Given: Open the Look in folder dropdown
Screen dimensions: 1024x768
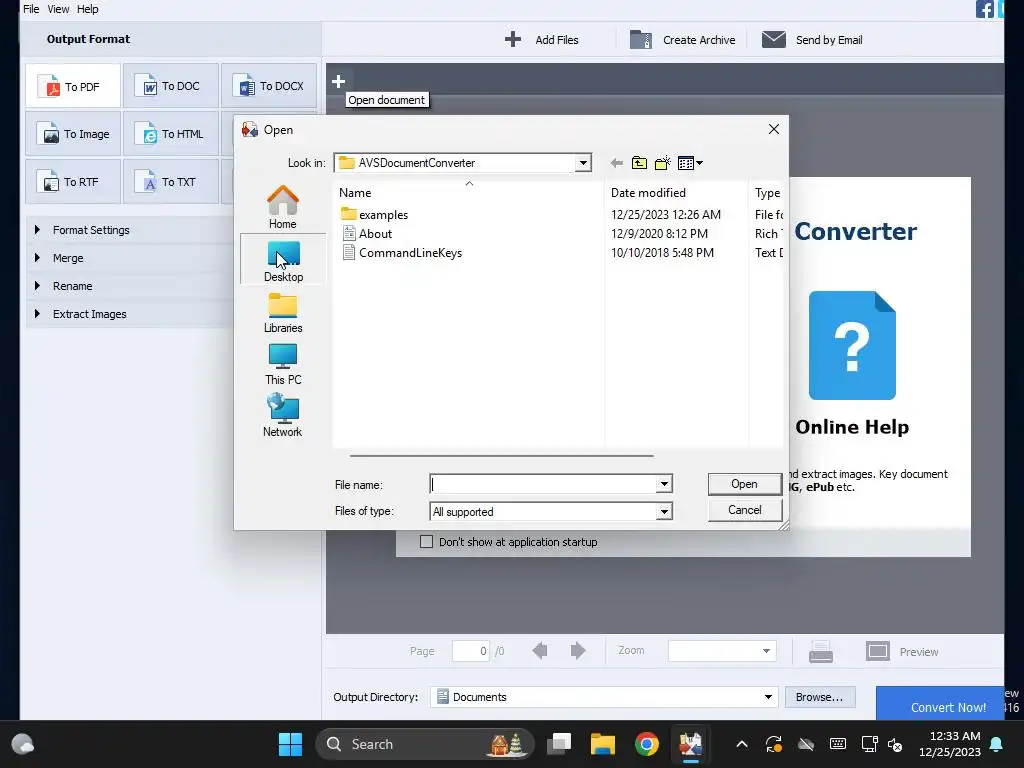Looking at the screenshot, I should pos(583,163).
